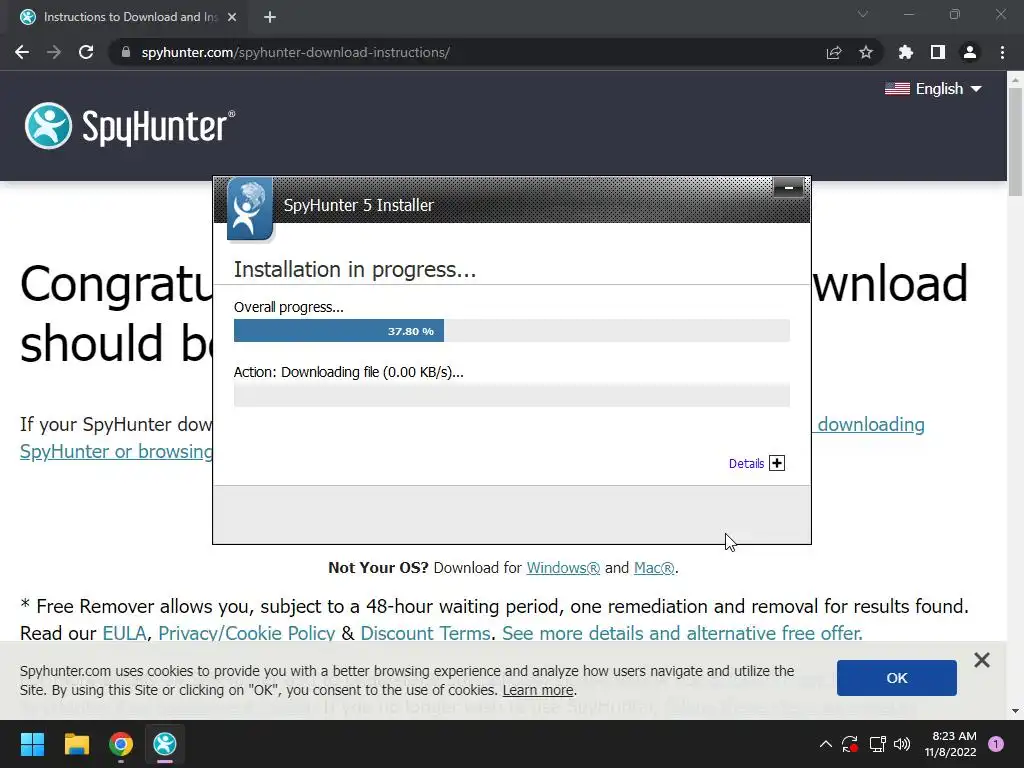Viewport: 1024px width, 768px height.
Task: Click the tab search chevron
Action: tap(863, 14)
